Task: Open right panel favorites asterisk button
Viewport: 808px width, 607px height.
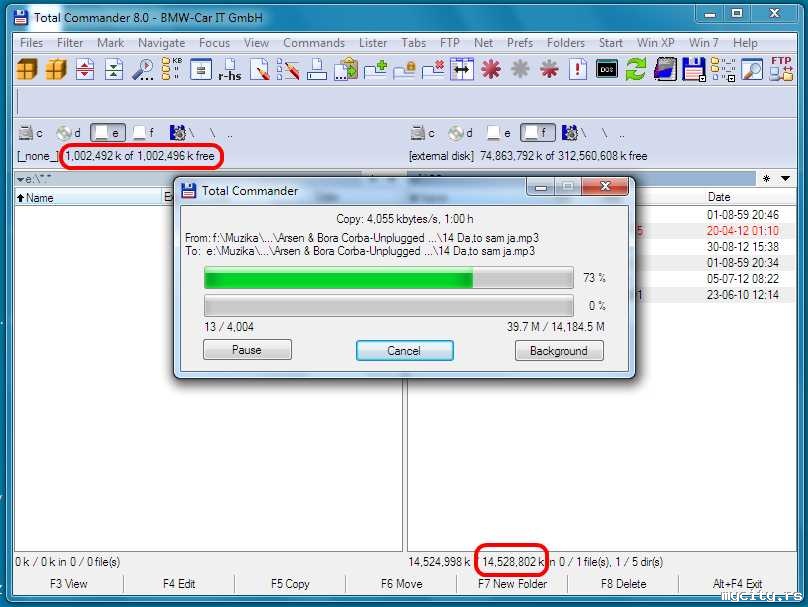Action: pos(766,179)
